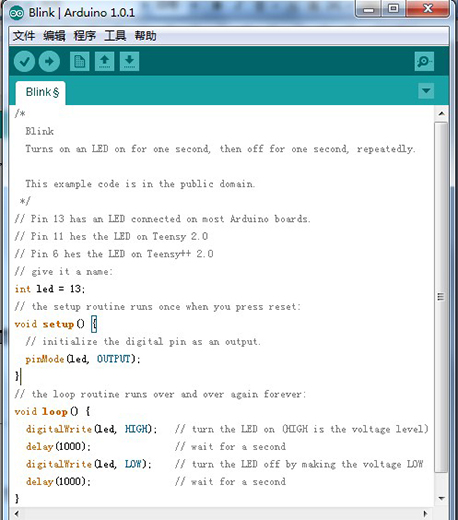
Task: Open the 工具 menu
Action: (x=115, y=36)
